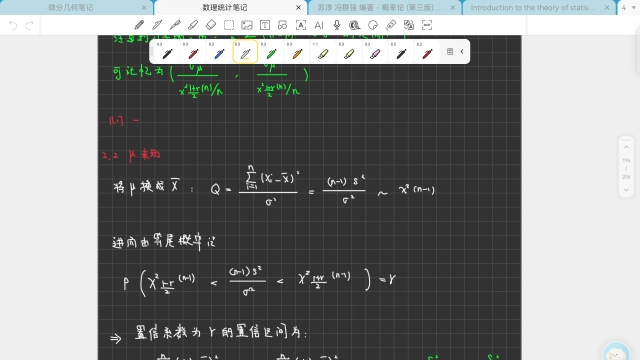
Task: Switch to Introduction to the theory of statistics tab
Action: (x=533, y=8)
